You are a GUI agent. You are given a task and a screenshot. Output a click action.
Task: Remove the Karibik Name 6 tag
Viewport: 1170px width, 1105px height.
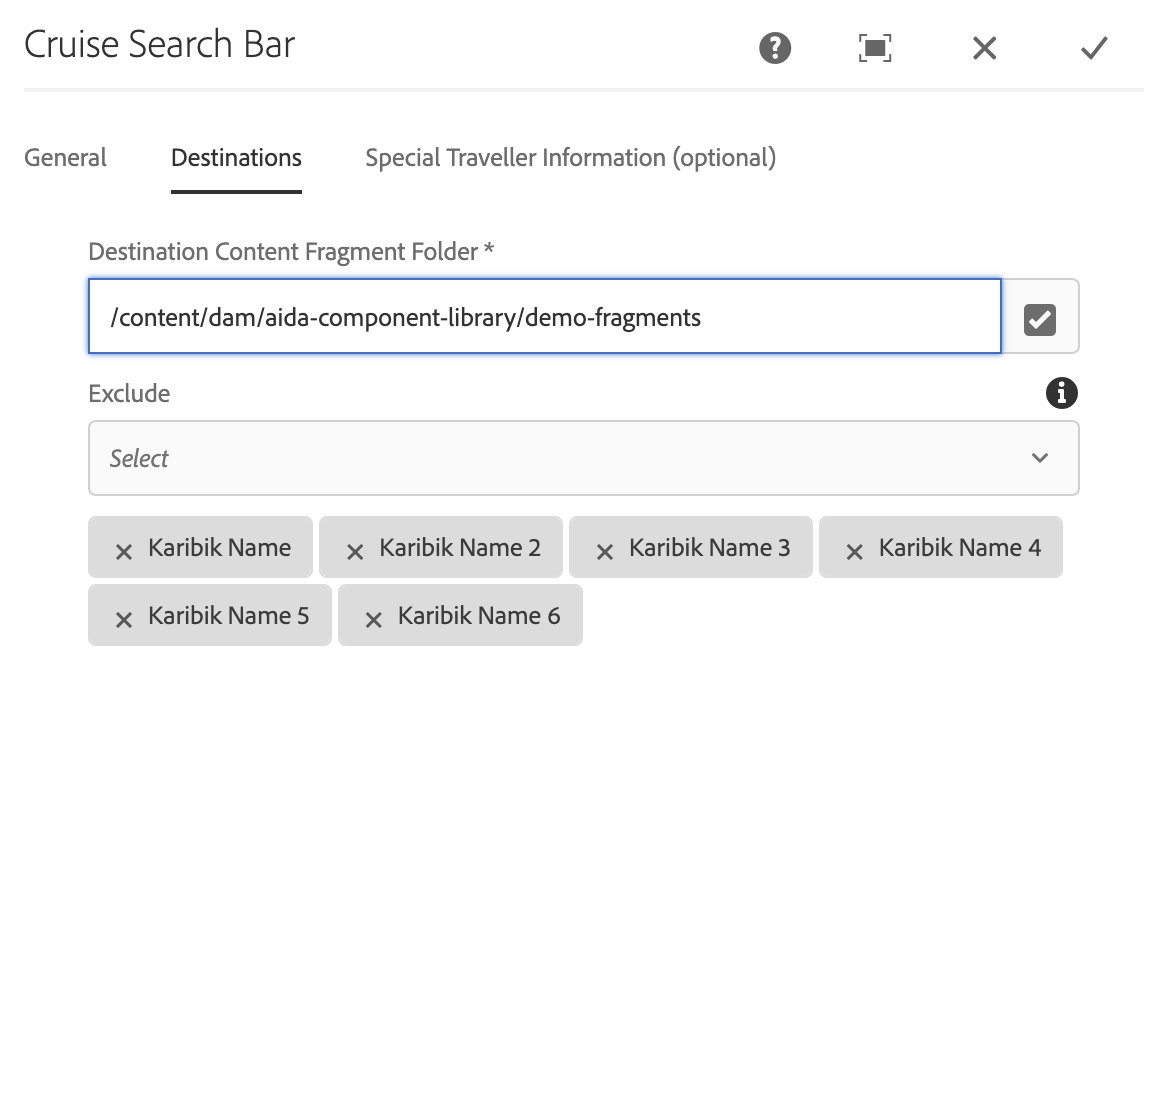click(374, 618)
